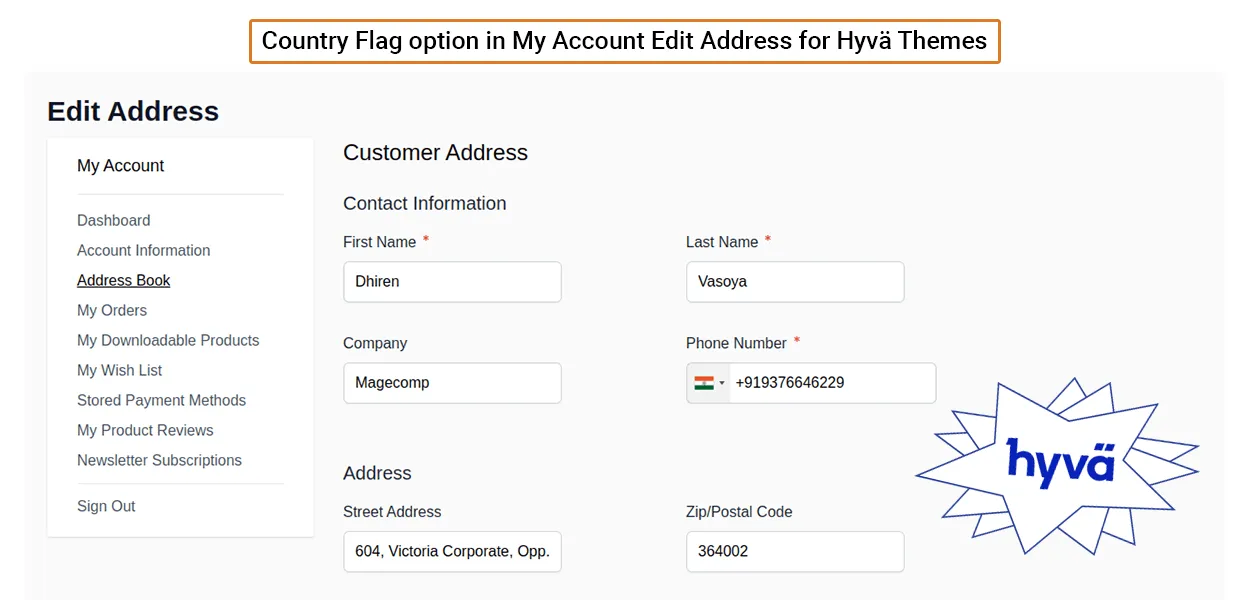This screenshot has width=1250, height=600.
Task: Click the Hyvä logo badge
Action: [1058, 463]
